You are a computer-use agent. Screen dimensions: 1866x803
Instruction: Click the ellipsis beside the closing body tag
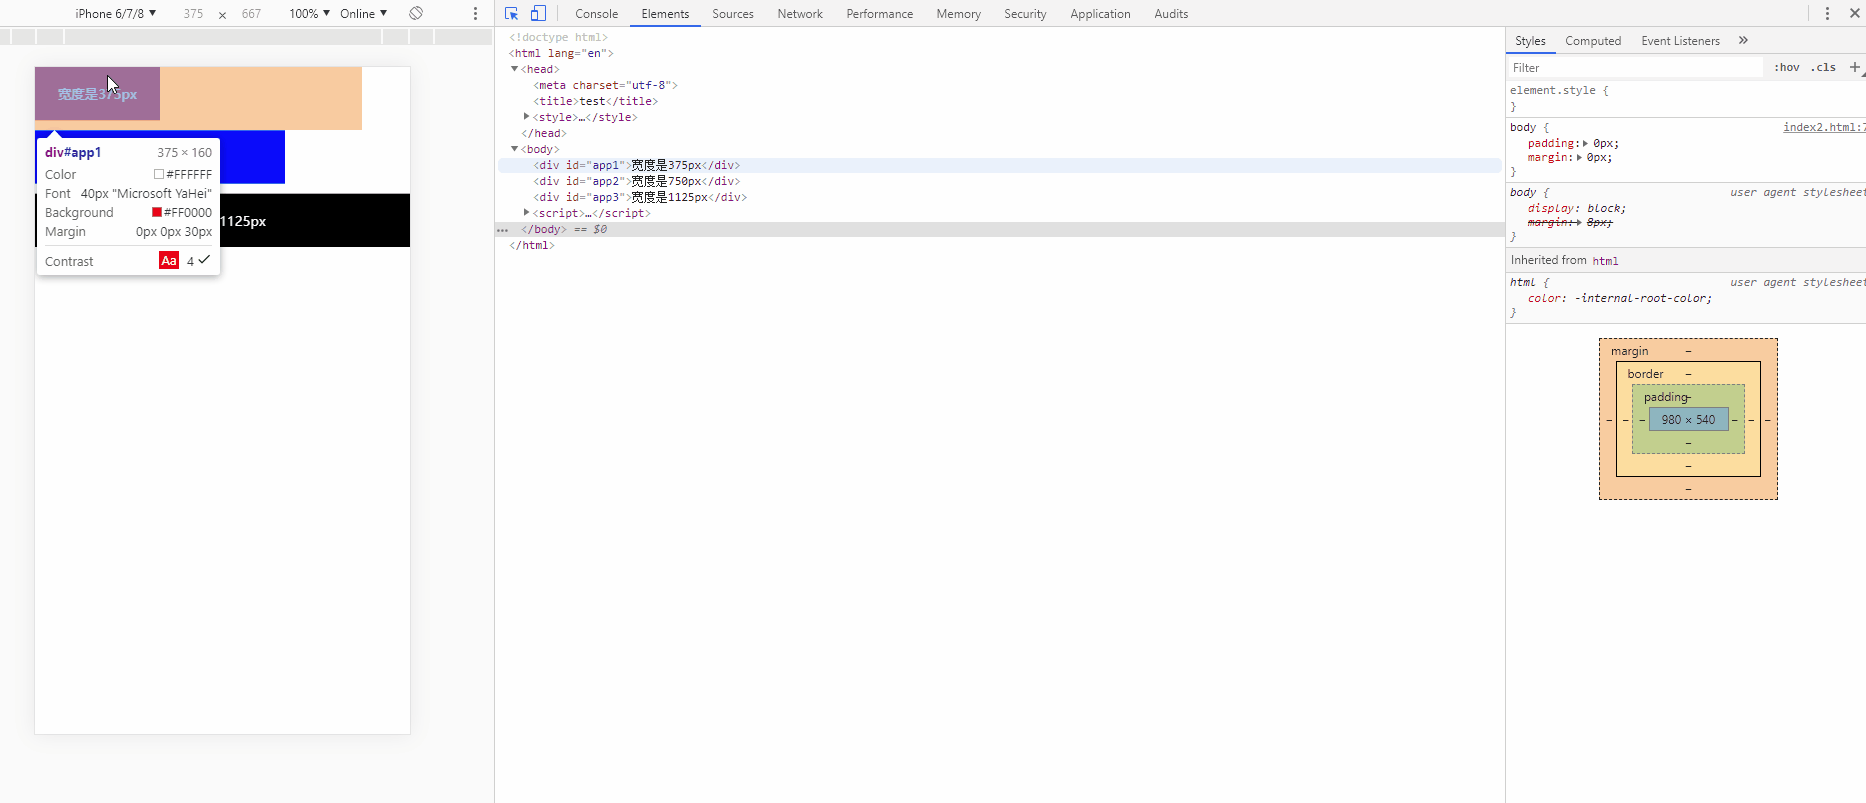point(503,230)
